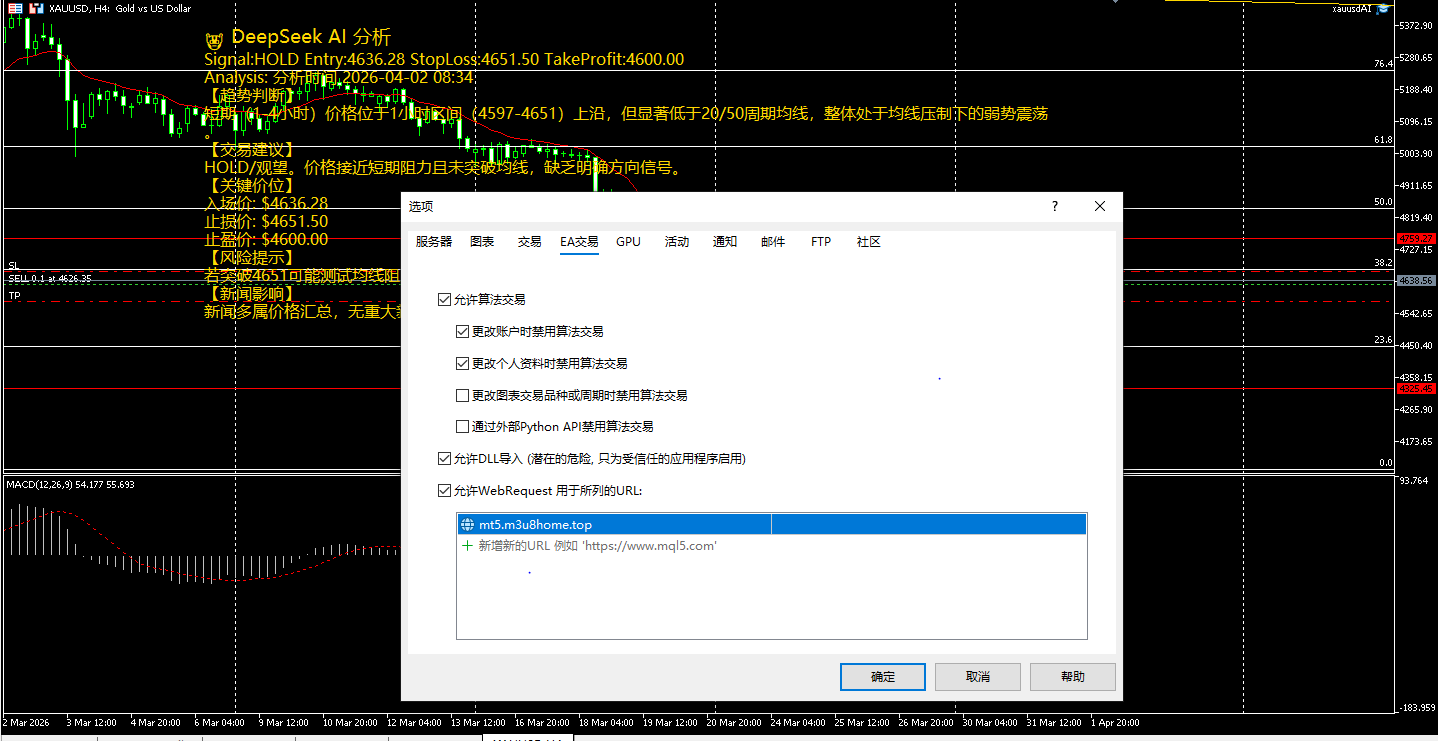Uncheck 更改账户时禁用算法交易
1438x741 pixels.
click(x=462, y=331)
